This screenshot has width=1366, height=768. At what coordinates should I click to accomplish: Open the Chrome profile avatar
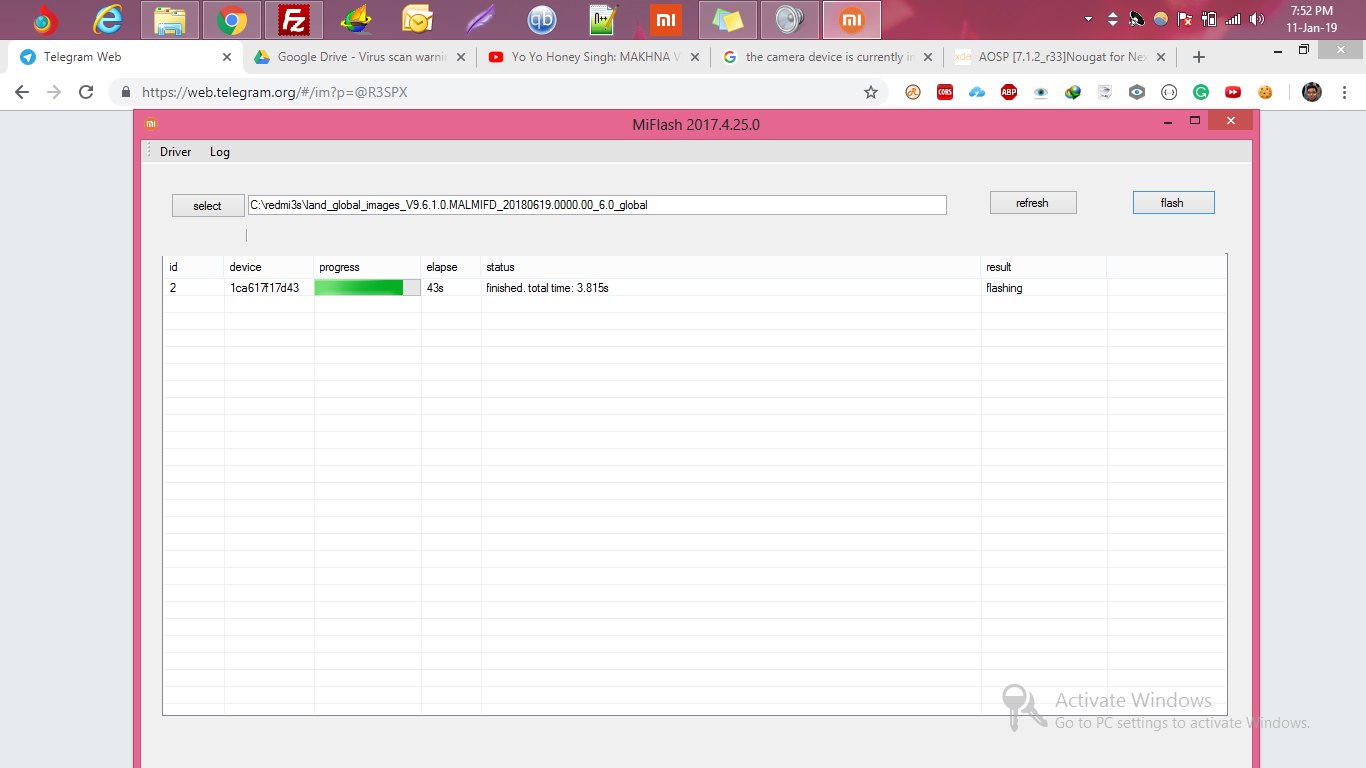(1312, 92)
